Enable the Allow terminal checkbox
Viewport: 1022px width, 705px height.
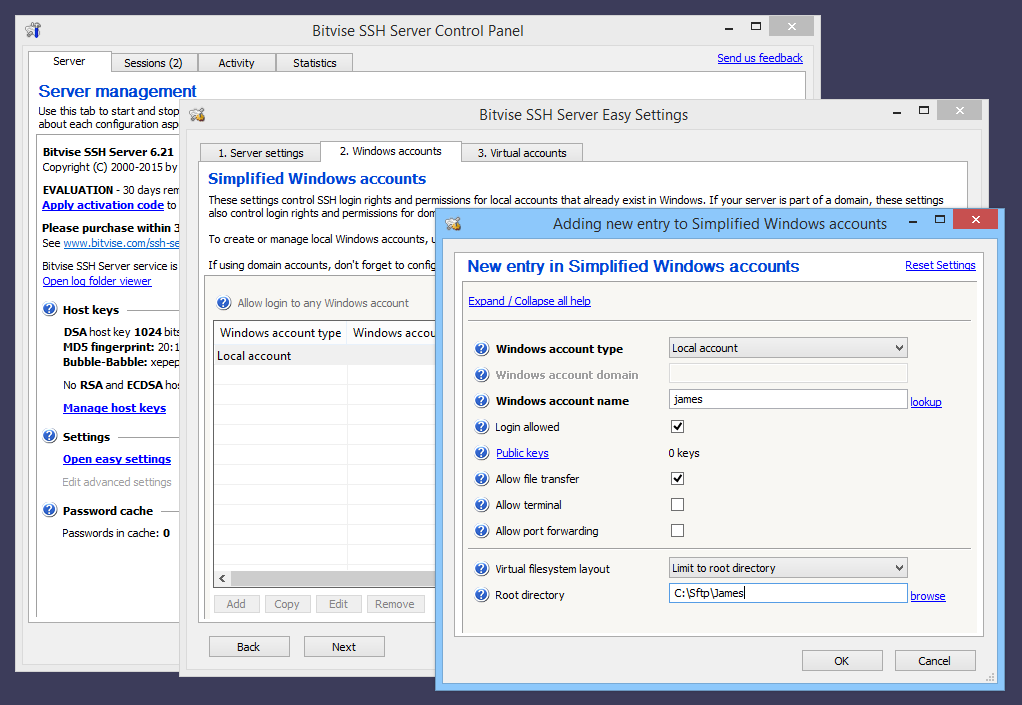click(677, 505)
